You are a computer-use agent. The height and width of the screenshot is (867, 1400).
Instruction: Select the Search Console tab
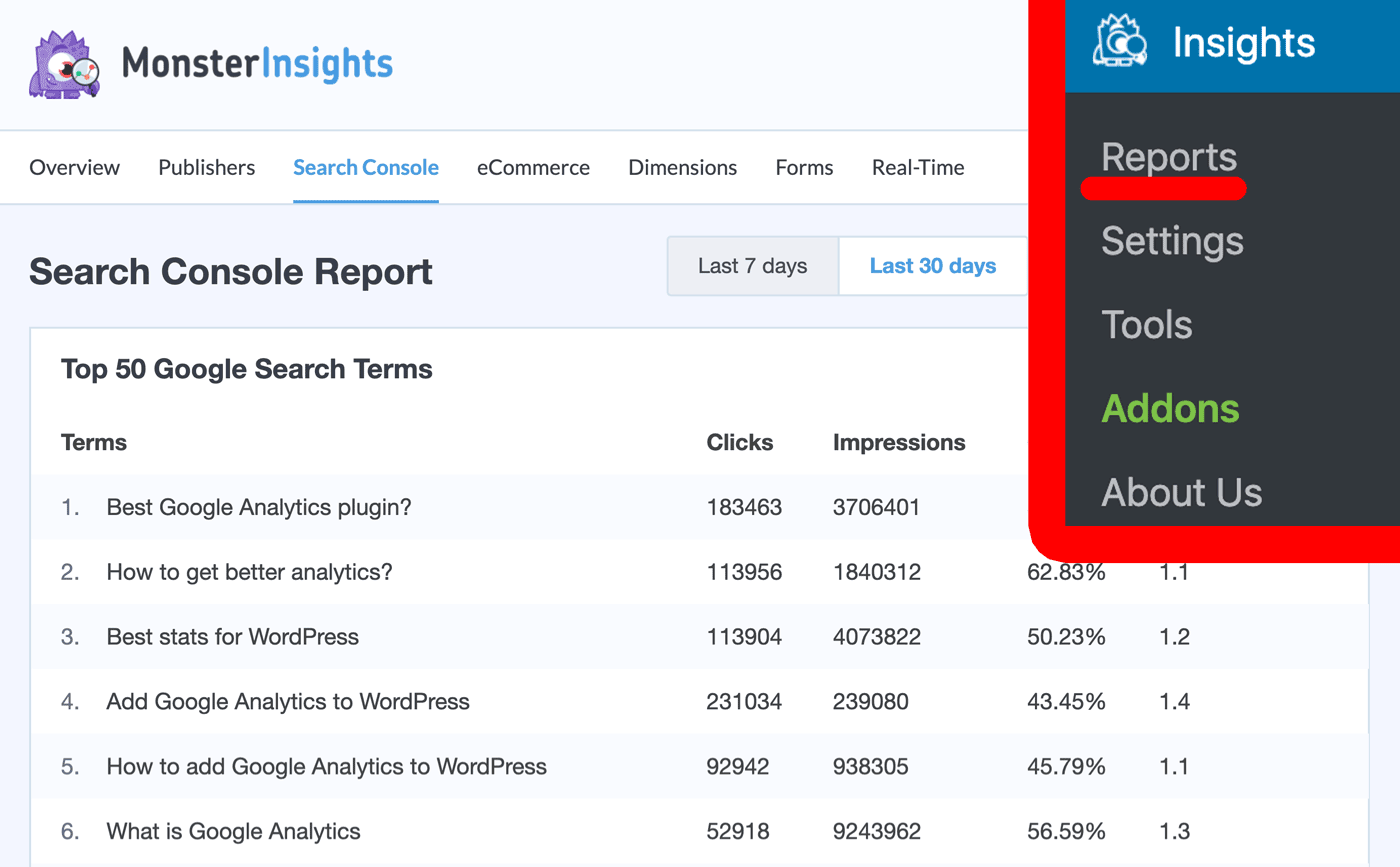366,168
